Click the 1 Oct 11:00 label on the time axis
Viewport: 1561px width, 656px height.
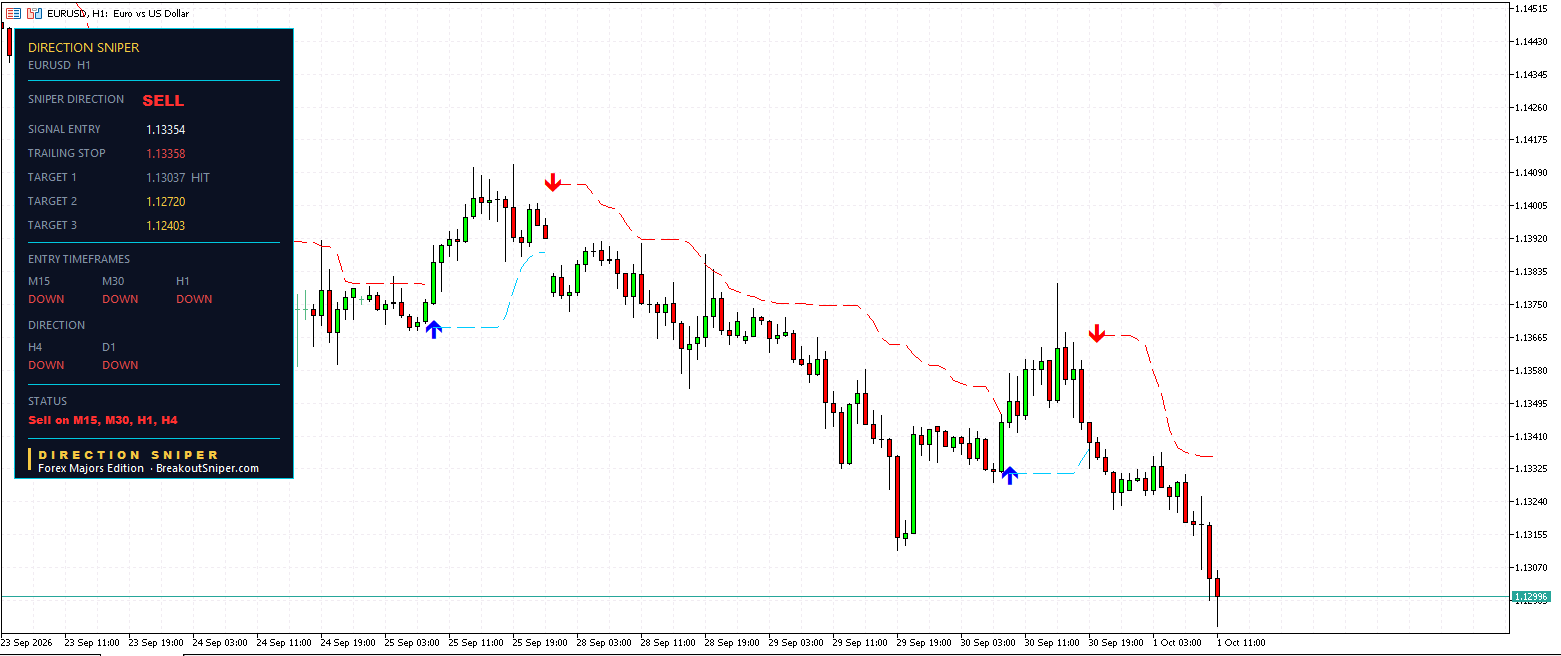(x=1241, y=642)
